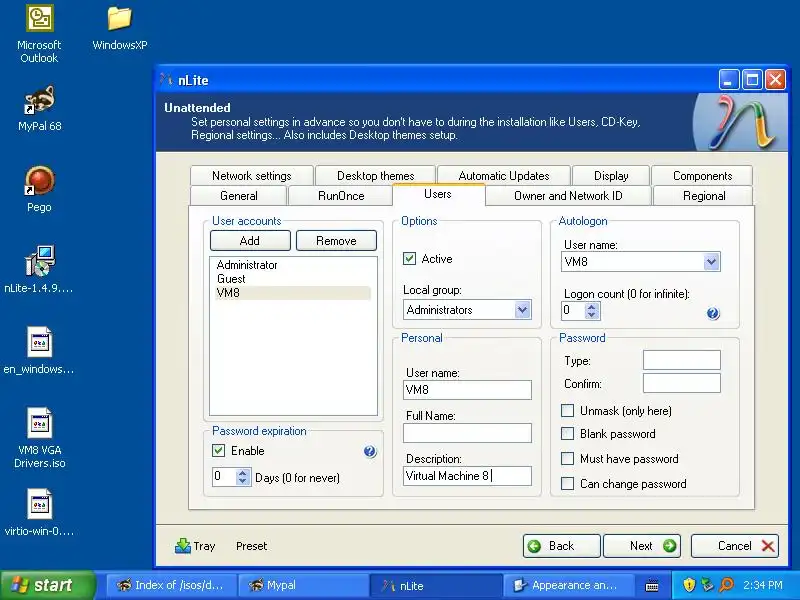
Task: Switch to the RunOnce tab
Action: tap(341, 196)
